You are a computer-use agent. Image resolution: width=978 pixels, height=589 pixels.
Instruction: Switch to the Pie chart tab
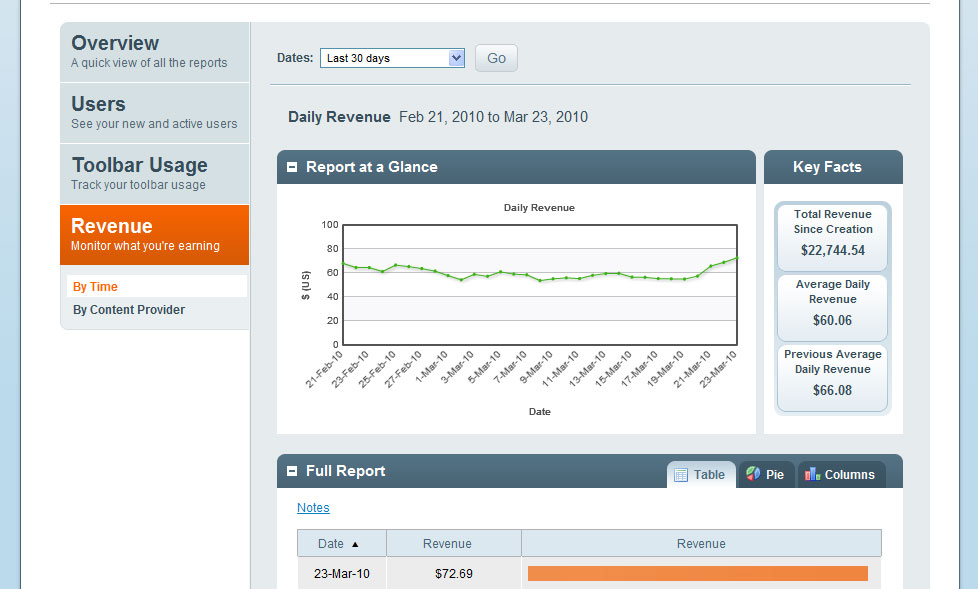[766, 475]
